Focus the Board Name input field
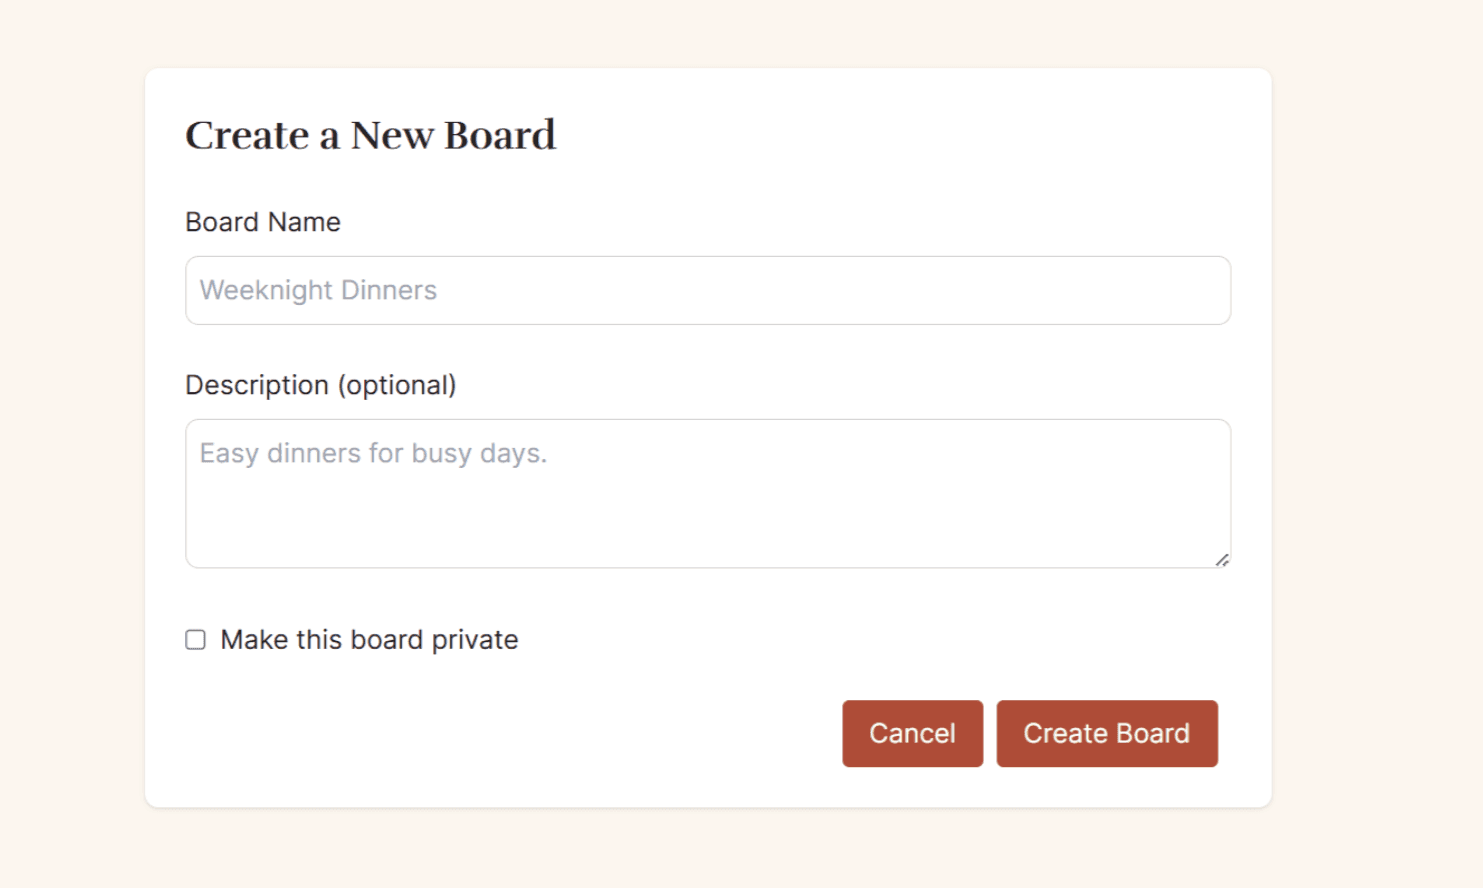 coord(708,290)
